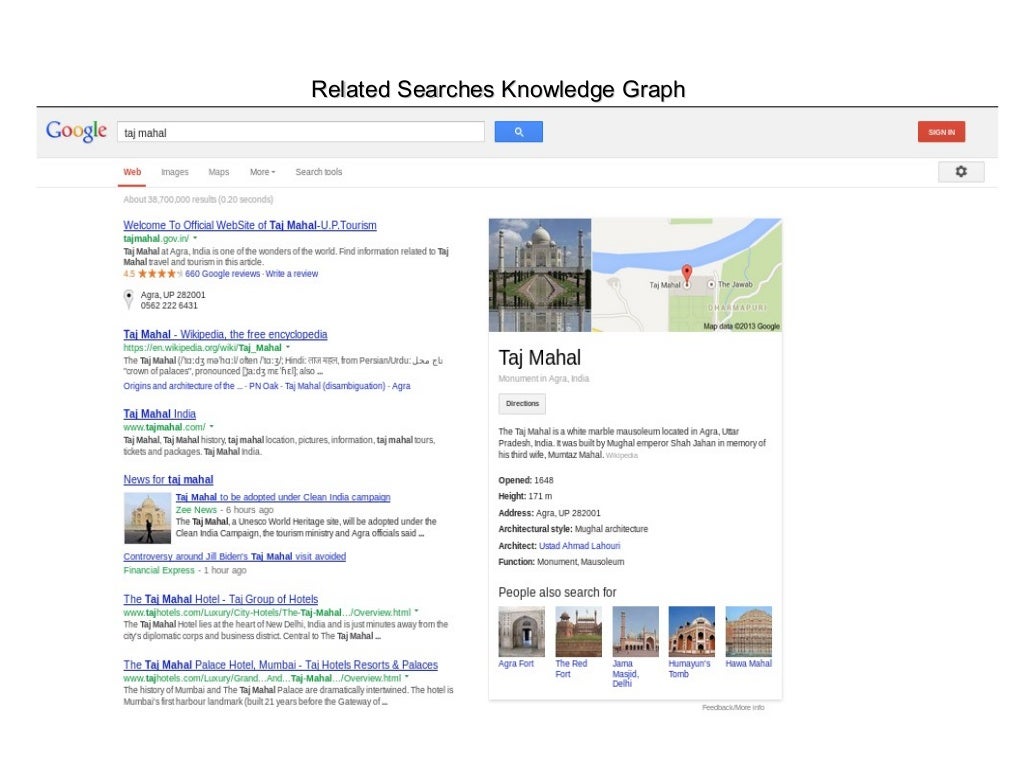Click the 0562 222 6431 phone number
Image resolution: width=1024 pixels, height=768 pixels.
click(169, 306)
